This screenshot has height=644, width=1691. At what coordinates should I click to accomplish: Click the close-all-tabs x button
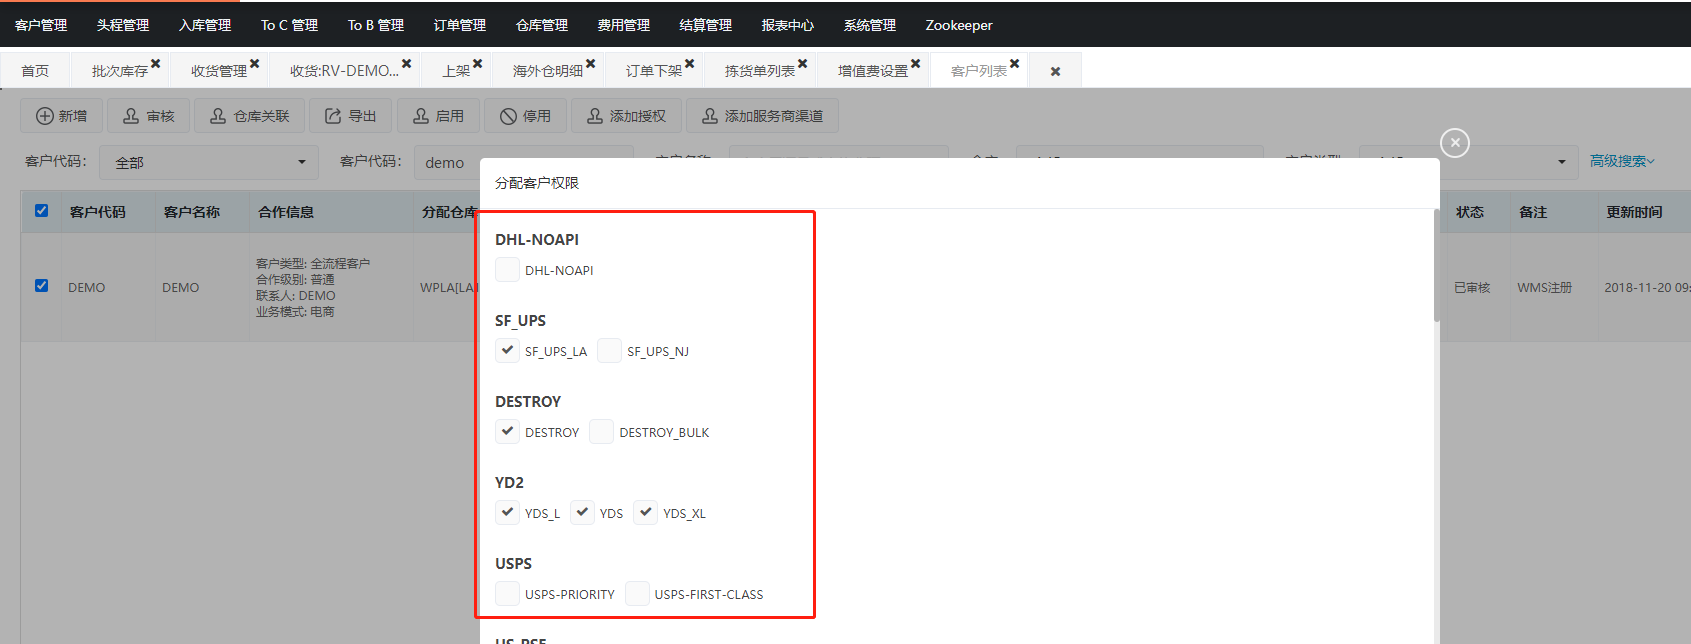(x=1055, y=71)
